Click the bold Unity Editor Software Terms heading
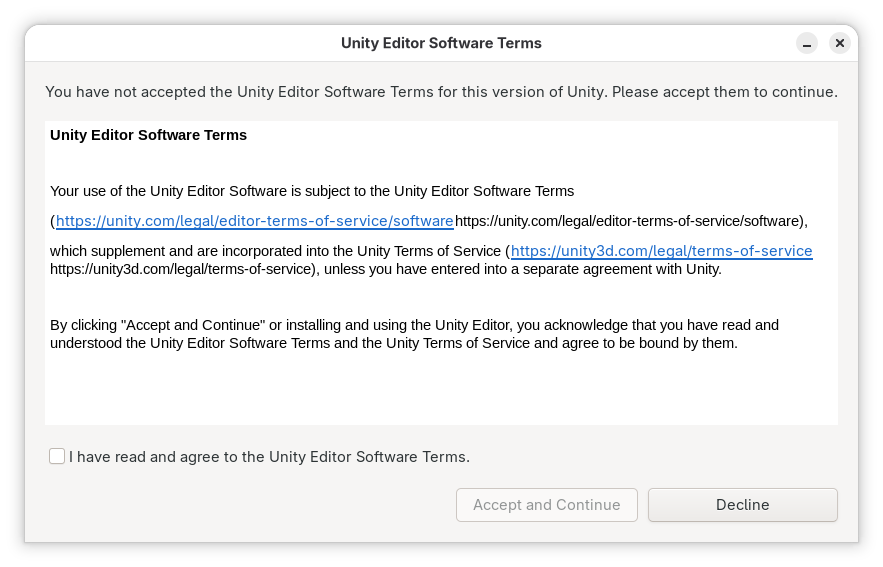883x567 pixels. [x=148, y=135]
